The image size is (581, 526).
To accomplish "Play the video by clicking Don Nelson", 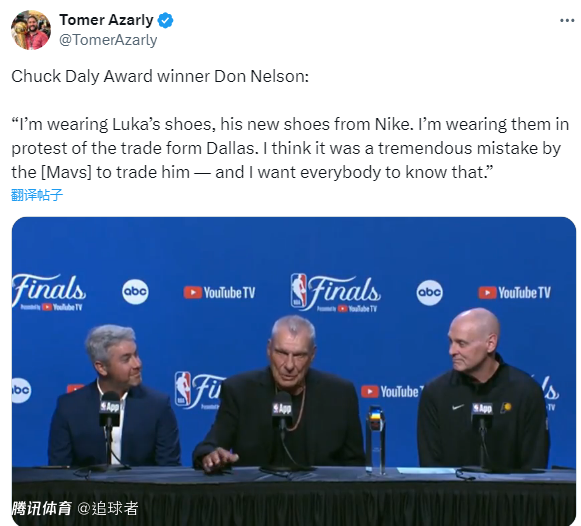I will [x=278, y=393].
